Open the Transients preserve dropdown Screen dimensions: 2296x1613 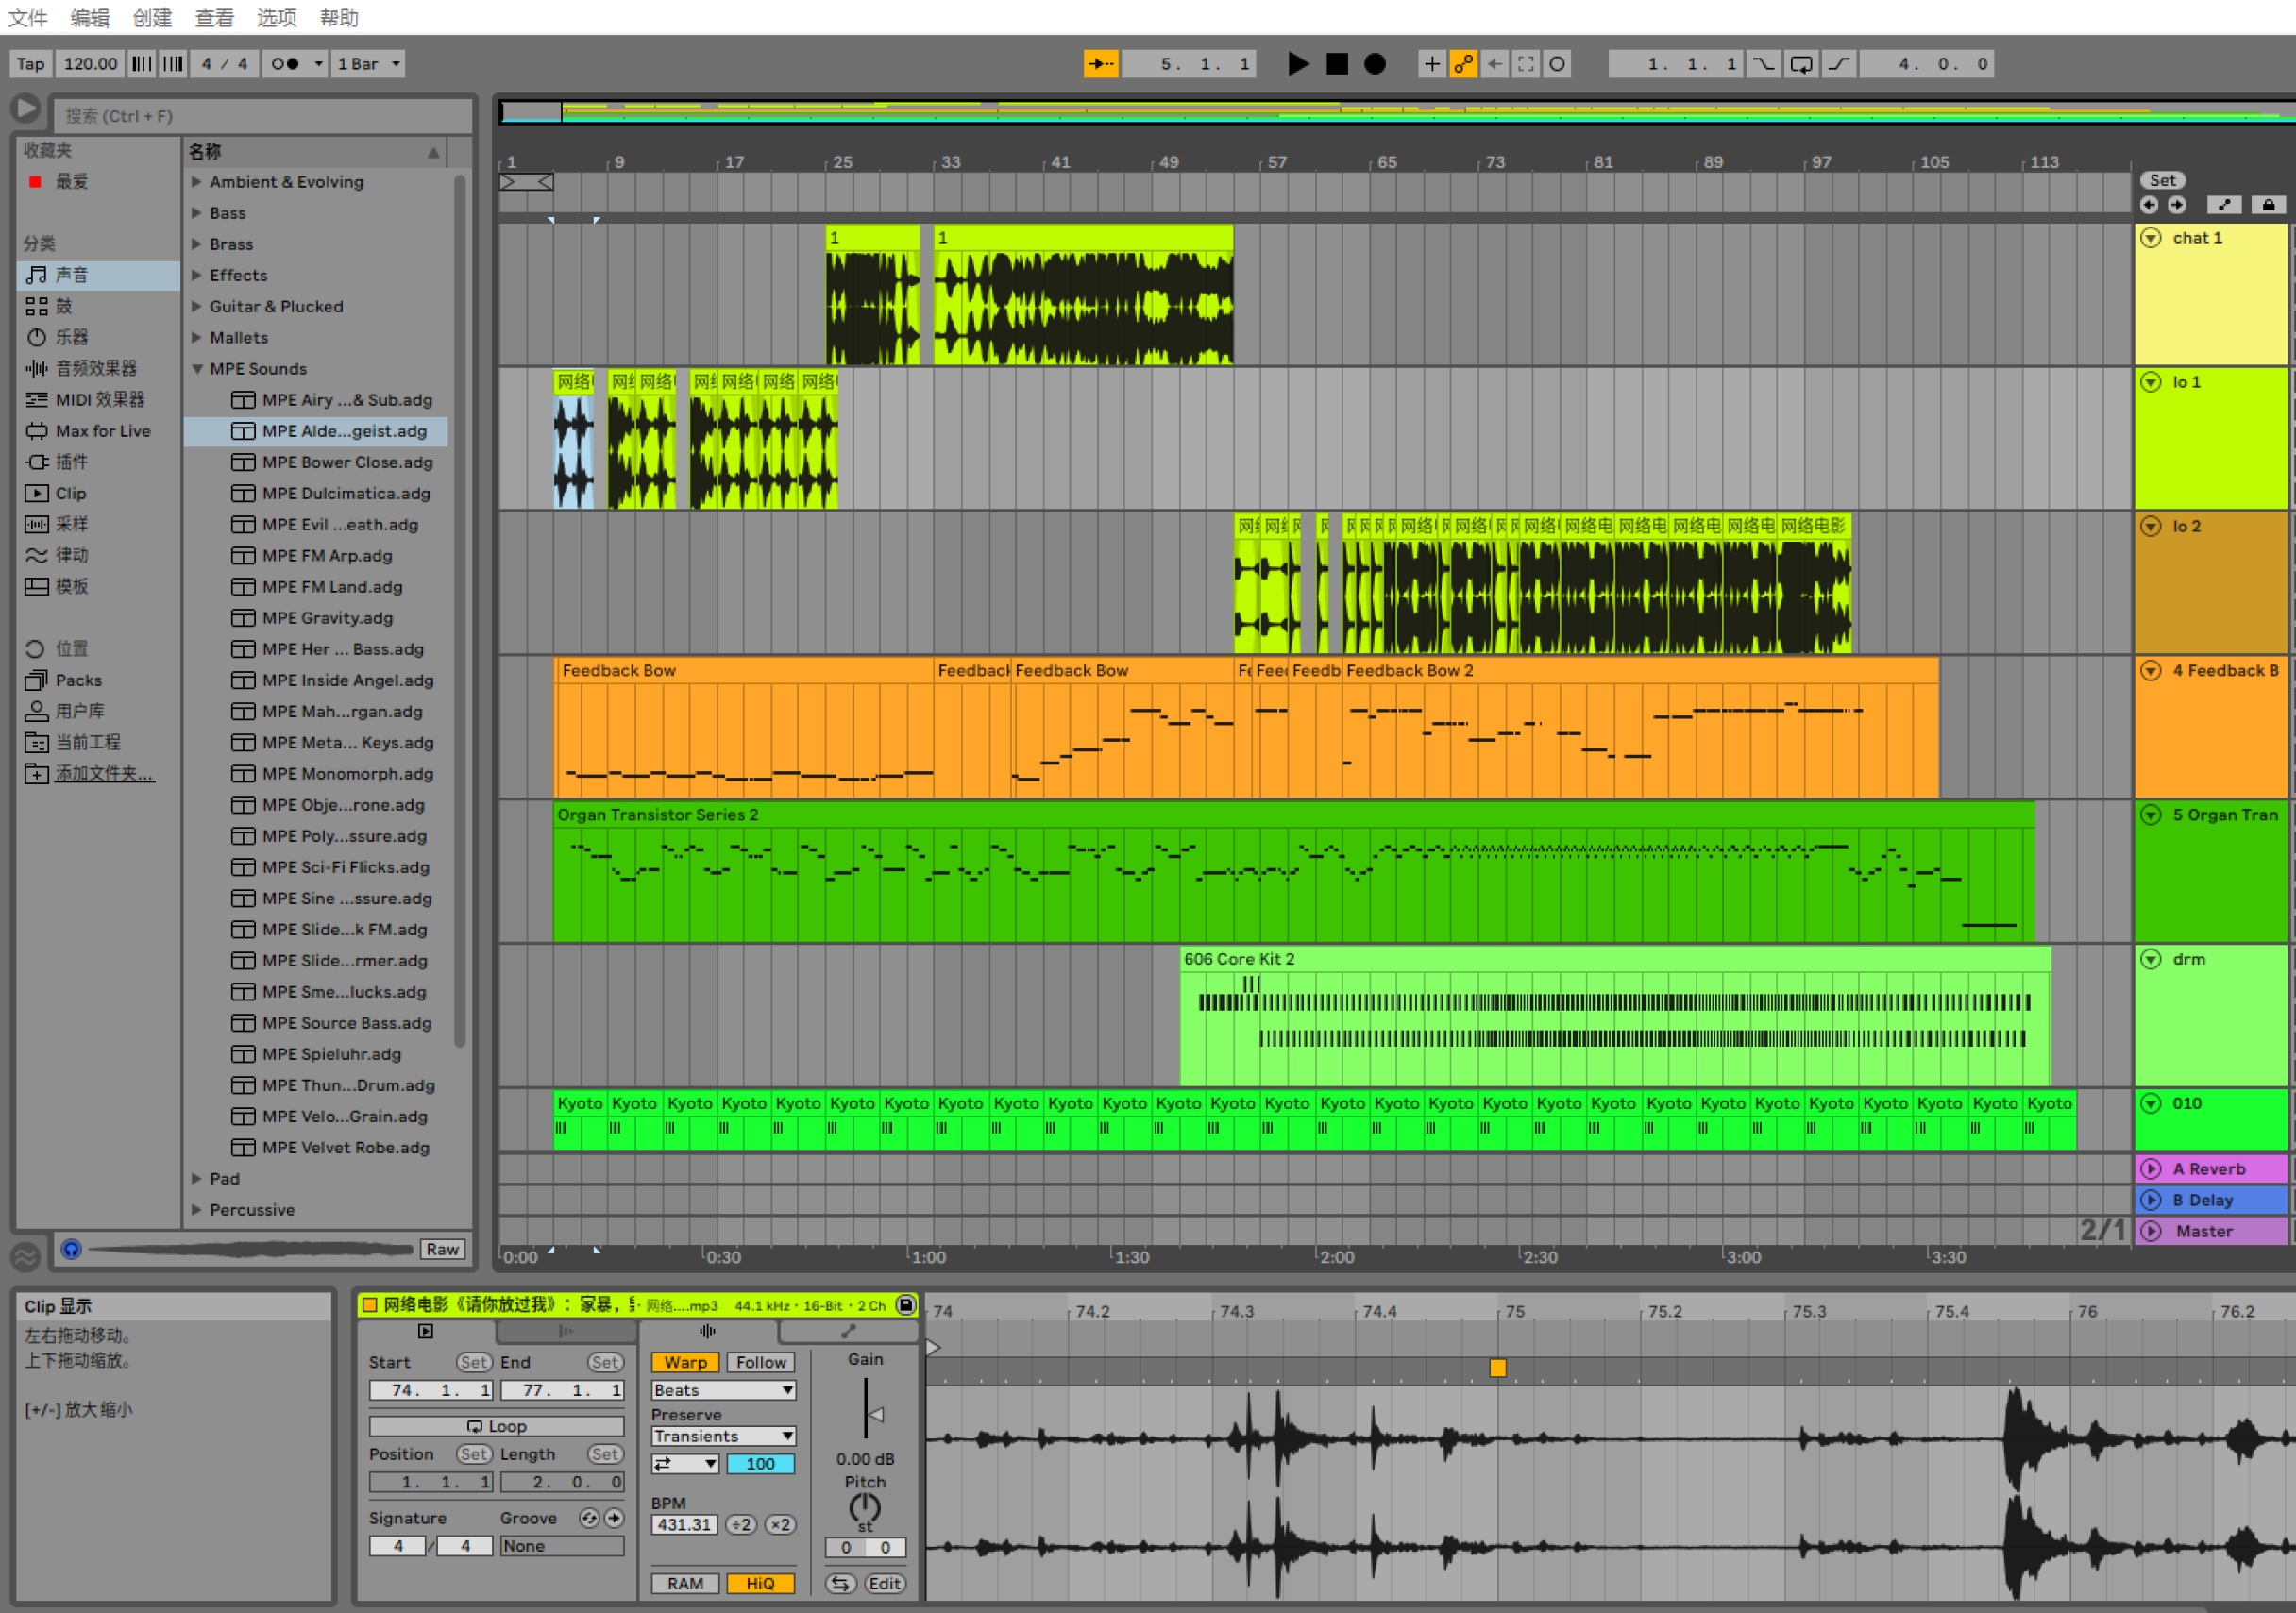[x=723, y=1436]
